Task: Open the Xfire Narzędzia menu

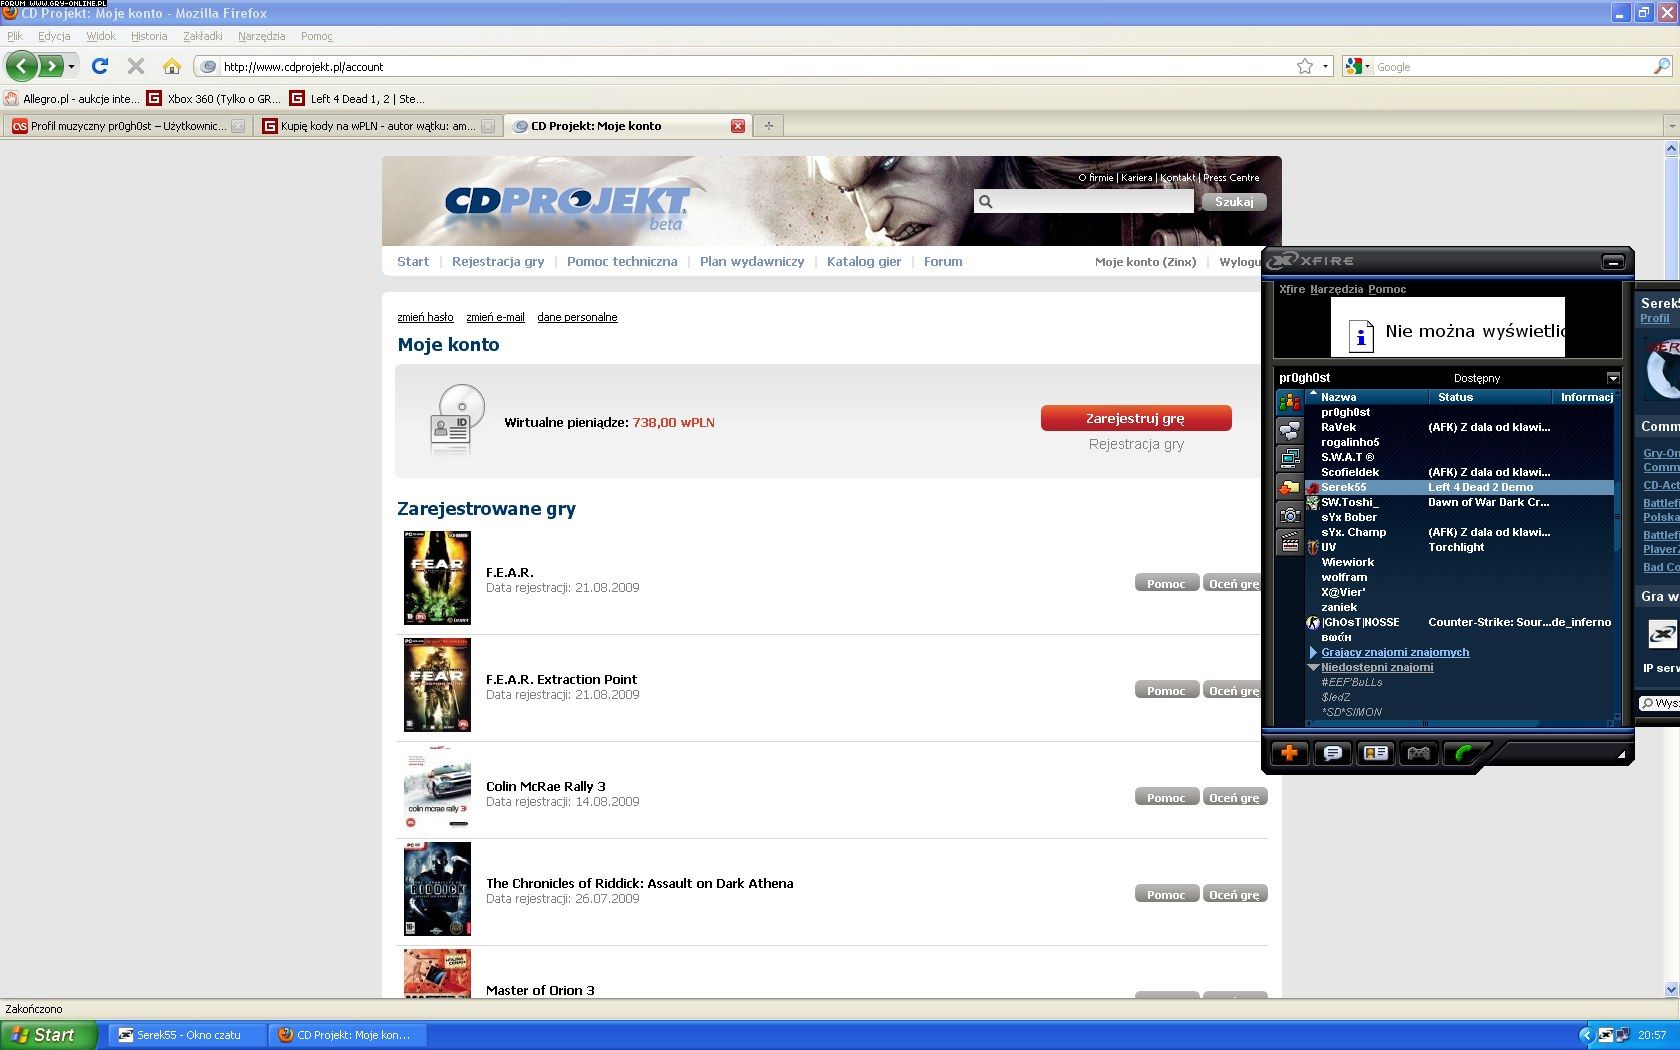Action: 1336,289
